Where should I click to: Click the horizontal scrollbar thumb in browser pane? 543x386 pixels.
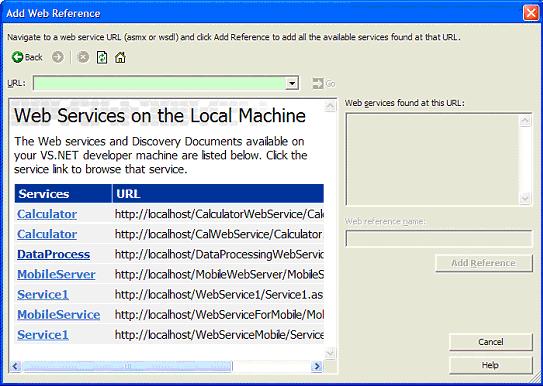pyautogui.click(x=127, y=366)
